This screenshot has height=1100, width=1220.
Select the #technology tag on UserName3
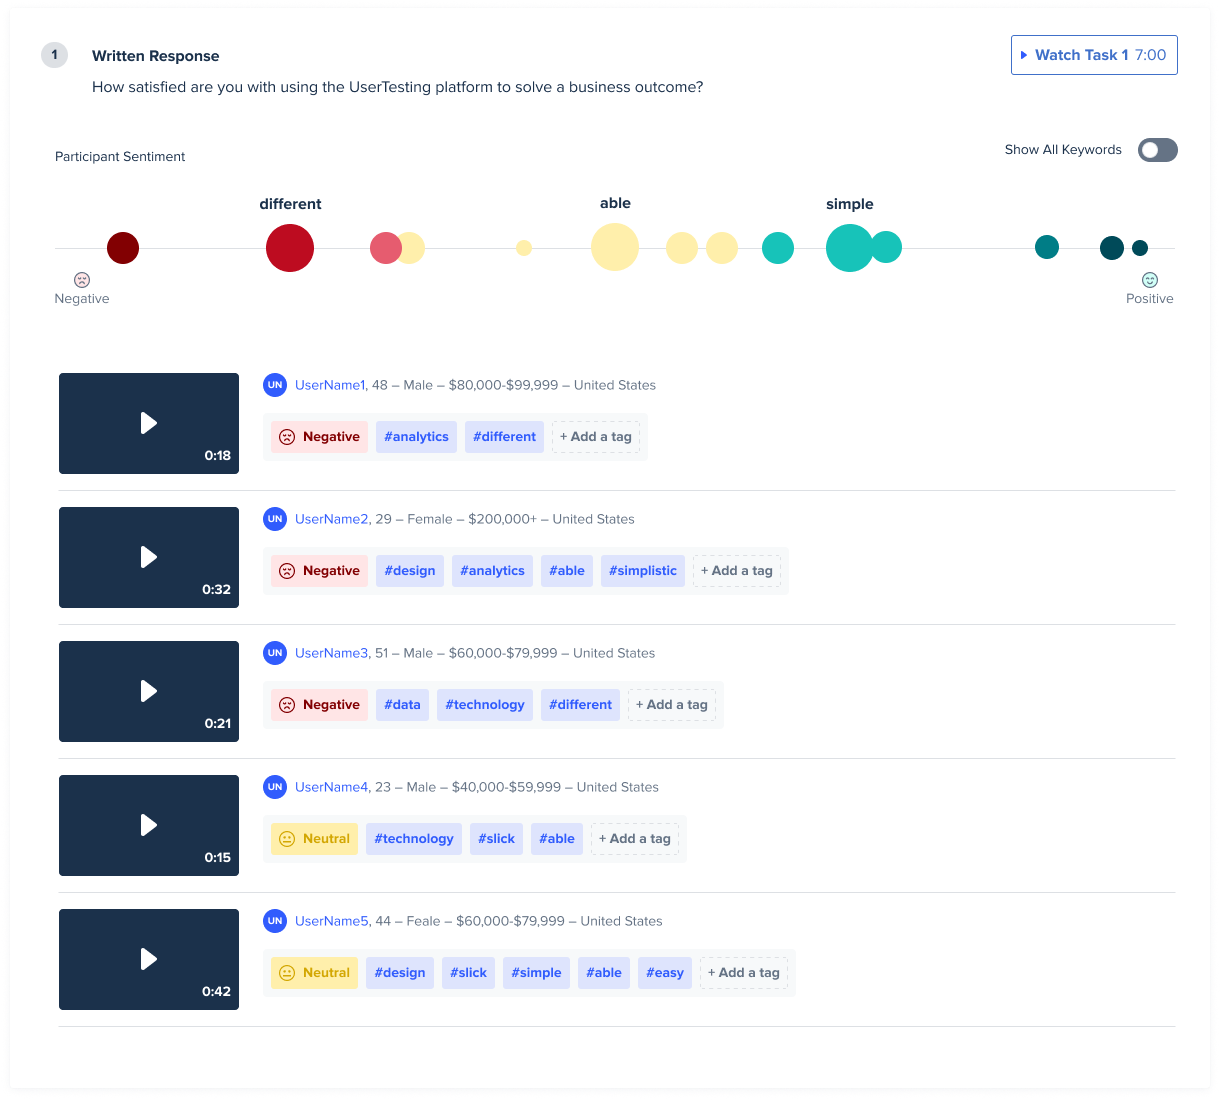click(x=485, y=705)
